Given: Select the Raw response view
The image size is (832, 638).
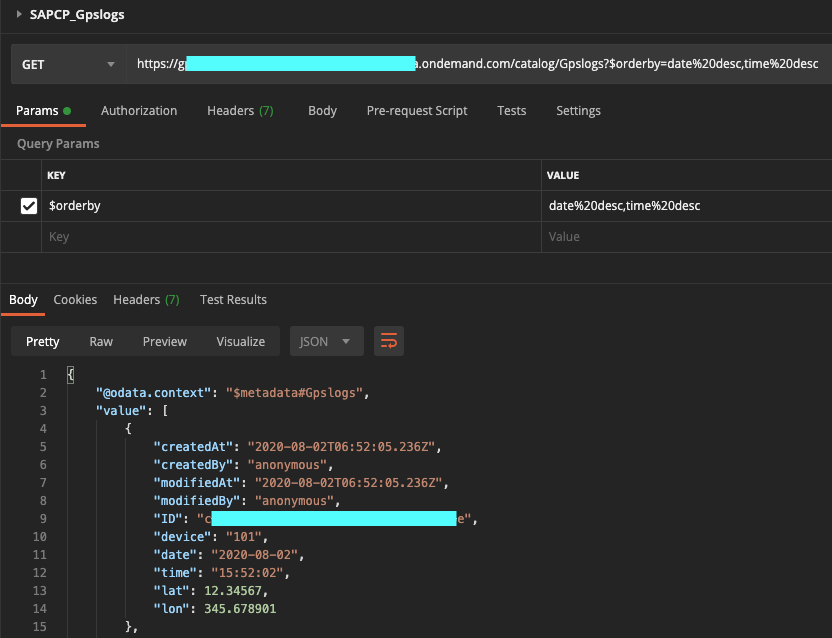Looking at the screenshot, I should [x=101, y=341].
